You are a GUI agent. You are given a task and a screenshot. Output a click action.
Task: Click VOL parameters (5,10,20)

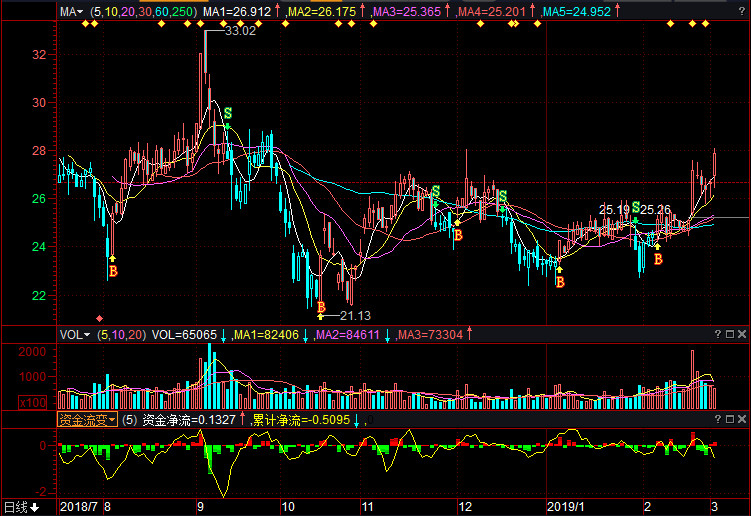pos(121,335)
